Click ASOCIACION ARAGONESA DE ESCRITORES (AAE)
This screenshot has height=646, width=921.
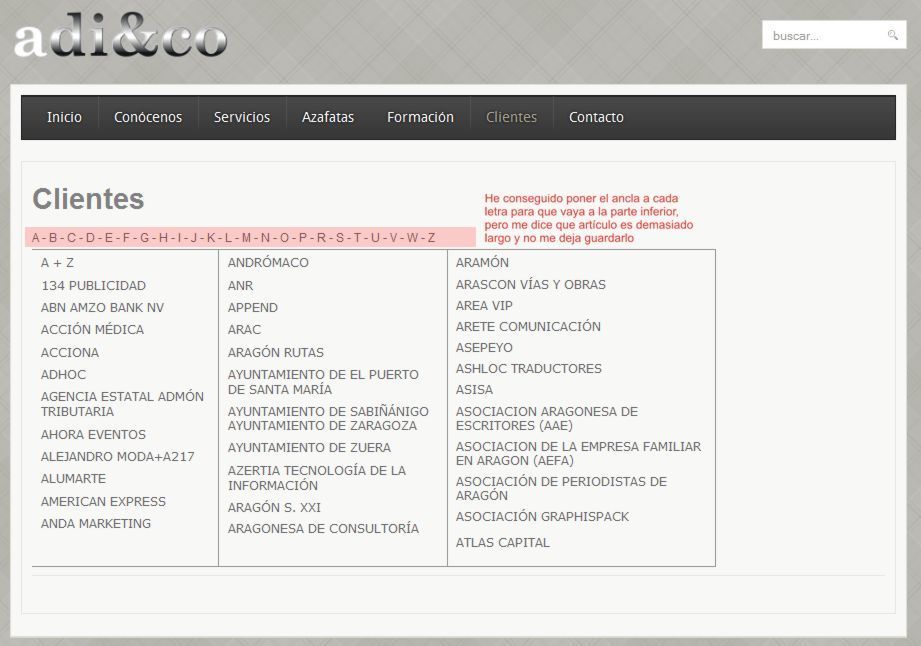click(547, 419)
